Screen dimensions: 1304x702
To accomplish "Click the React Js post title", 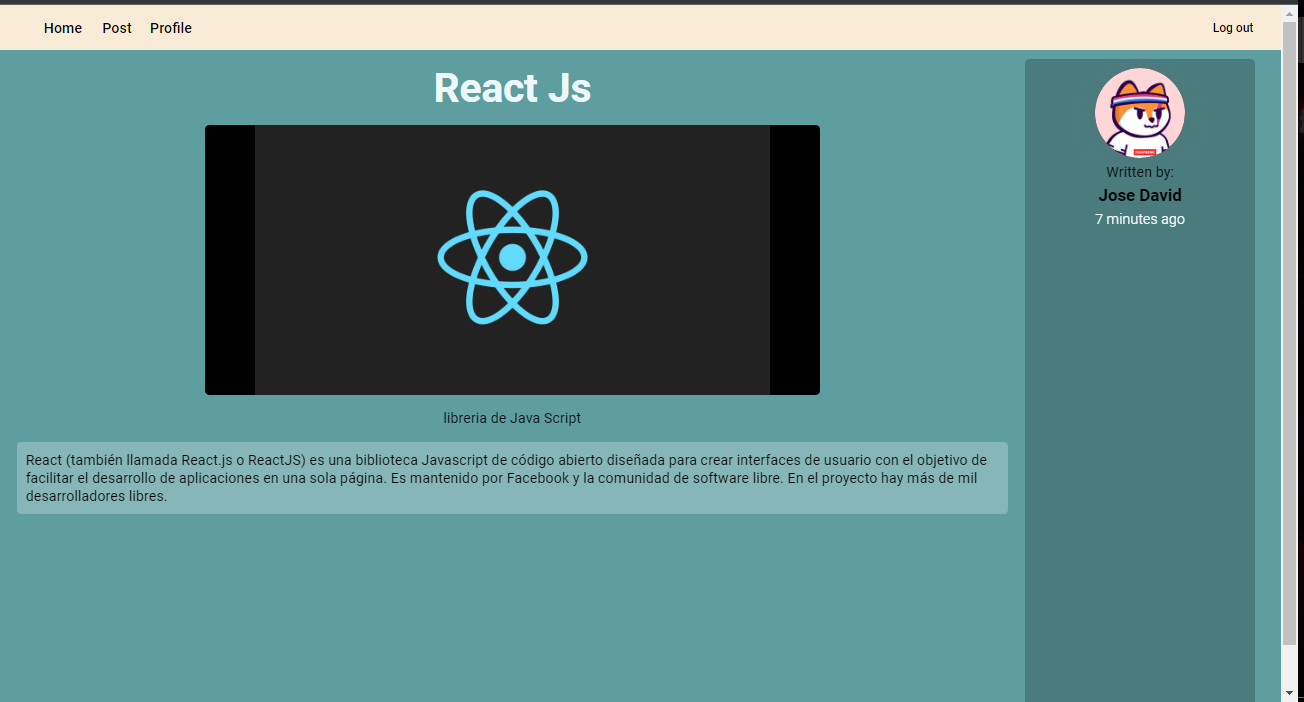I will pos(512,88).
